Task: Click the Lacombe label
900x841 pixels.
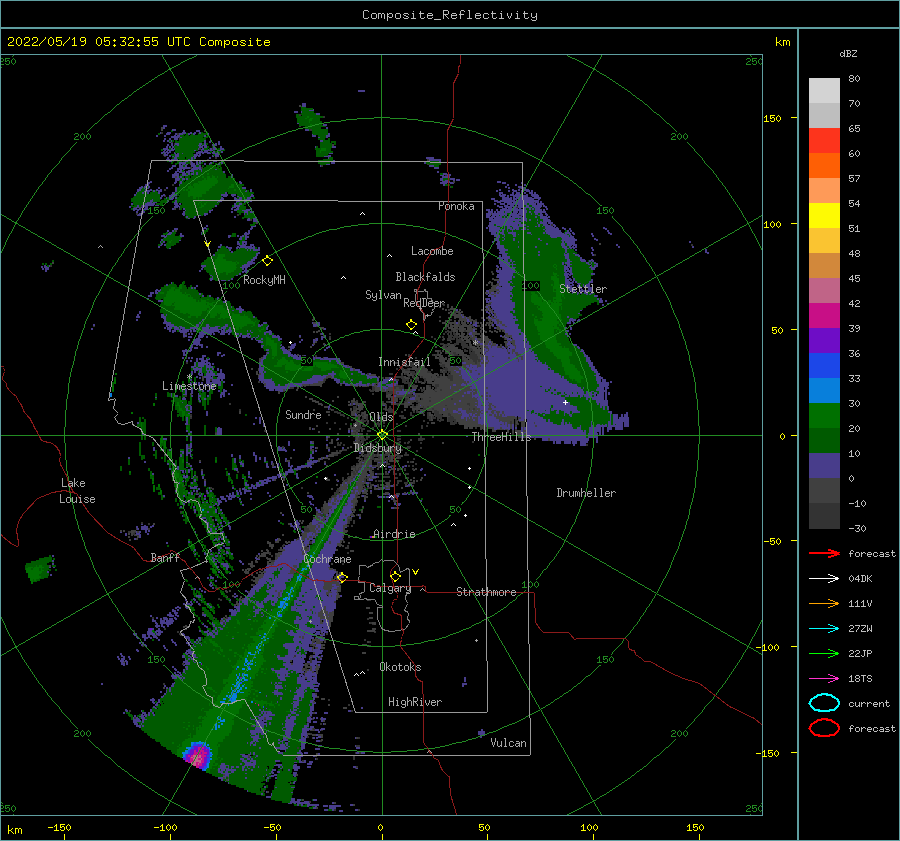Action: pyautogui.click(x=432, y=251)
